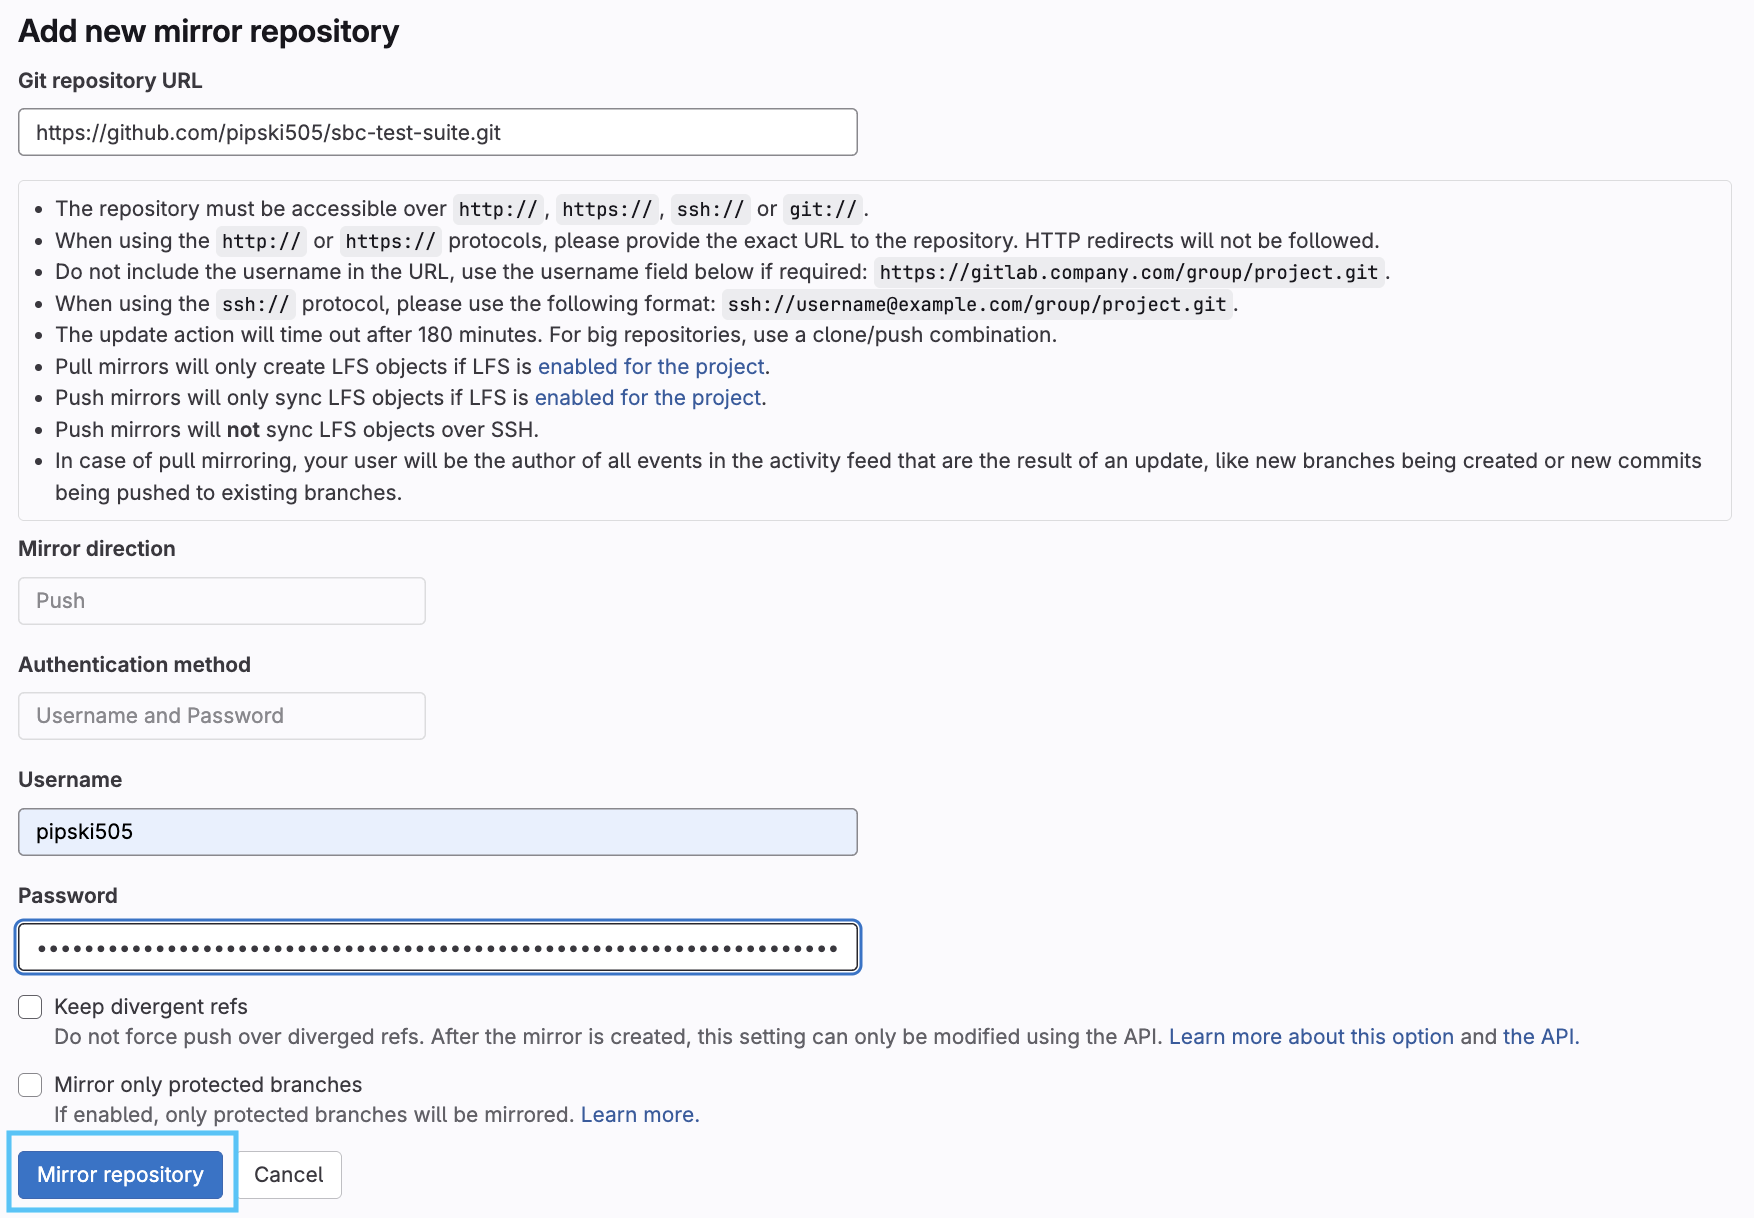The image size is (1754, 1218).
Task: Click 'Push mirrors will not sync LFS' note
Action: tap(297, 430)
